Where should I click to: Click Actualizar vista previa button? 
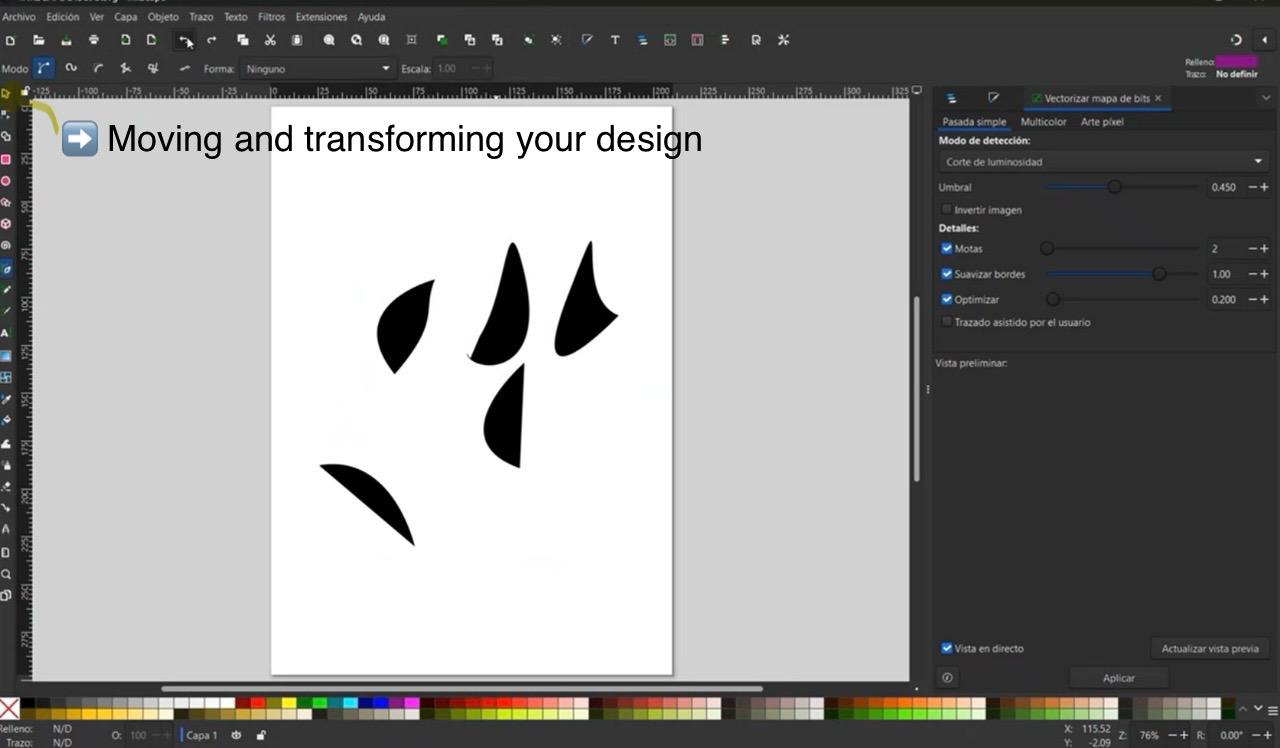(x=1210, y=649)
